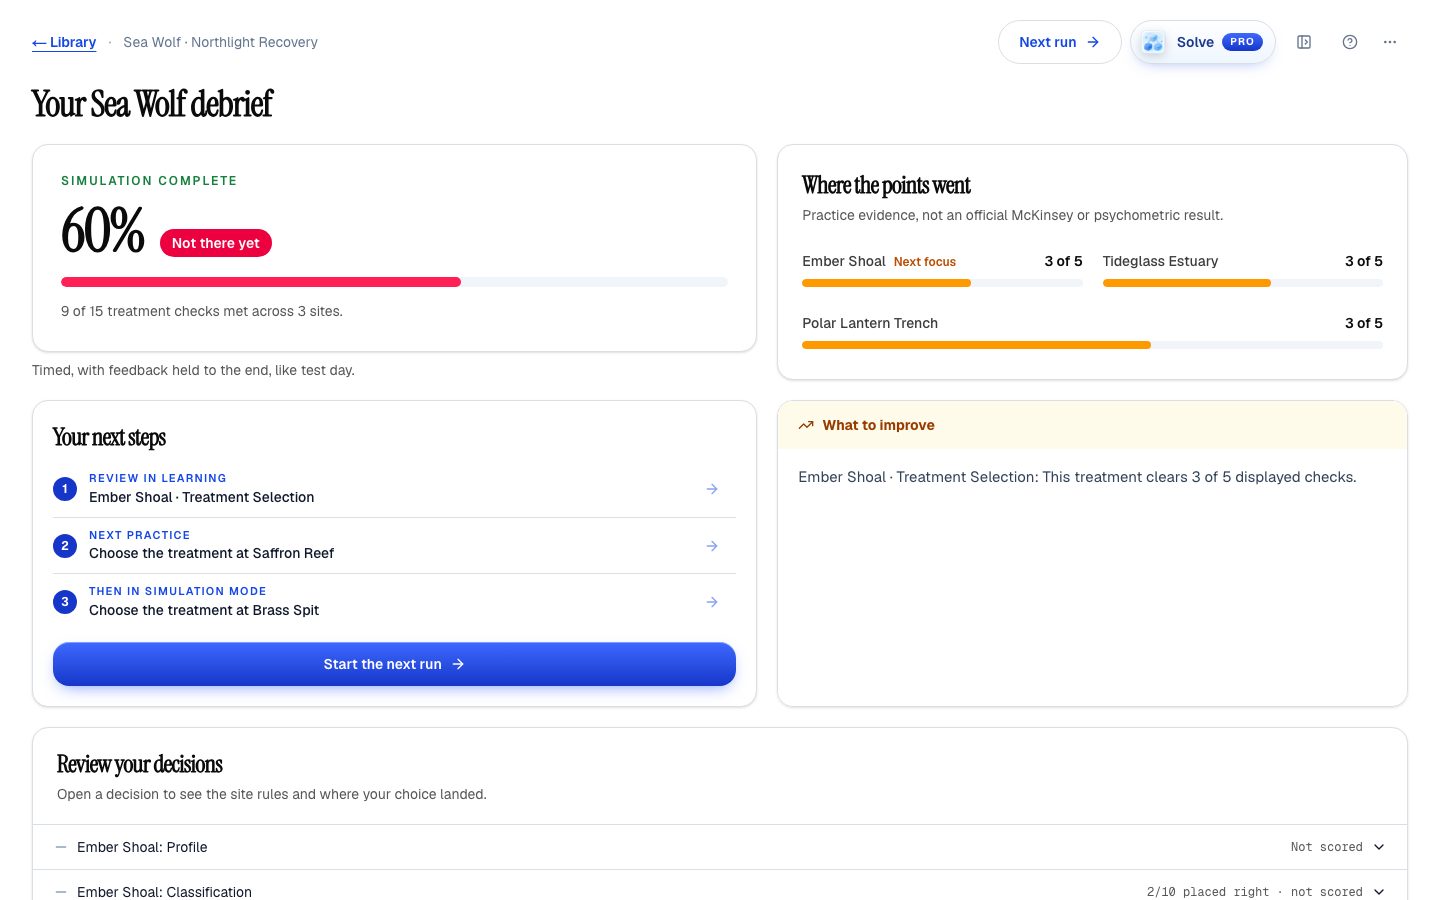The height and width of the screenshot is (900, 1440).
Task: Click the 'Your next steps' heading
Action: pos(109,437)
